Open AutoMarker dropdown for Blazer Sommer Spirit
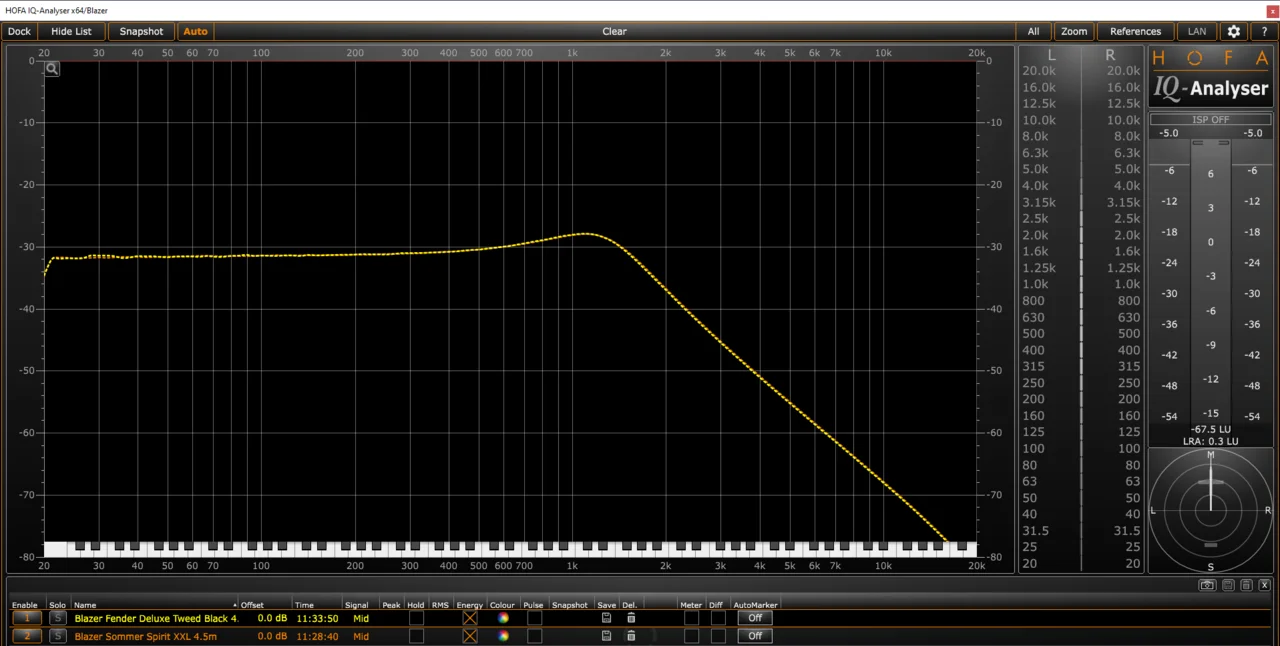The height and width of the screenshot is (646, 1280). pyautogui.click(x=755, y=636)
